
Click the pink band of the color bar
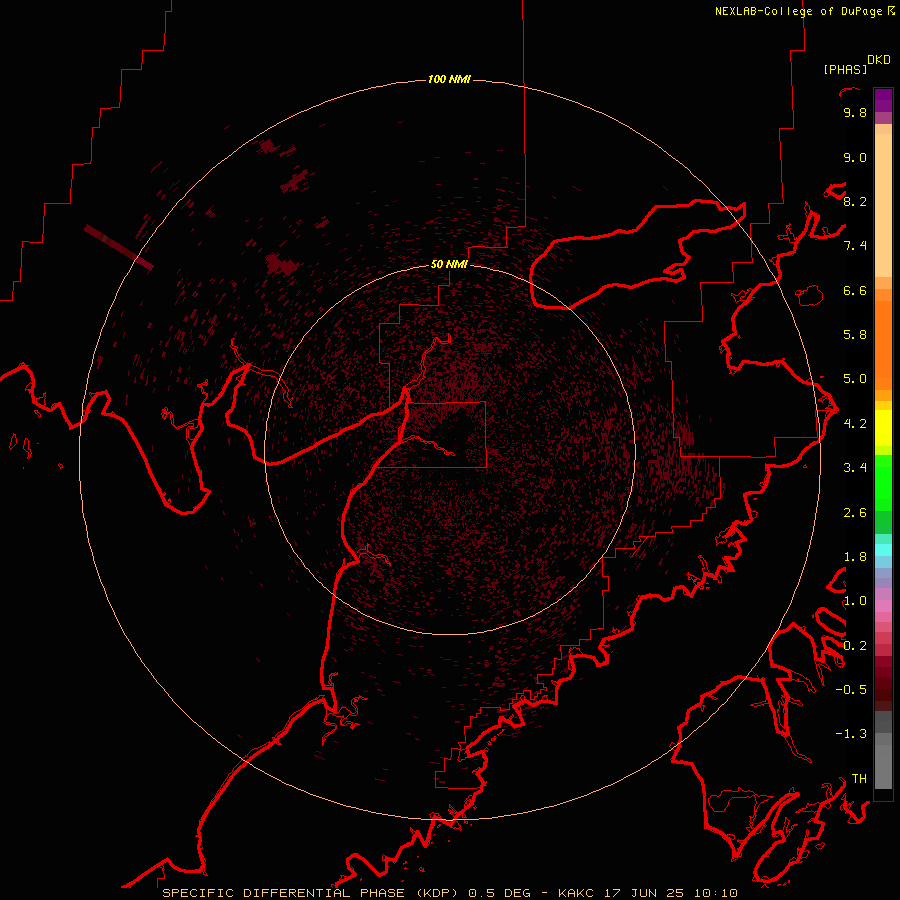click(883, 606)
